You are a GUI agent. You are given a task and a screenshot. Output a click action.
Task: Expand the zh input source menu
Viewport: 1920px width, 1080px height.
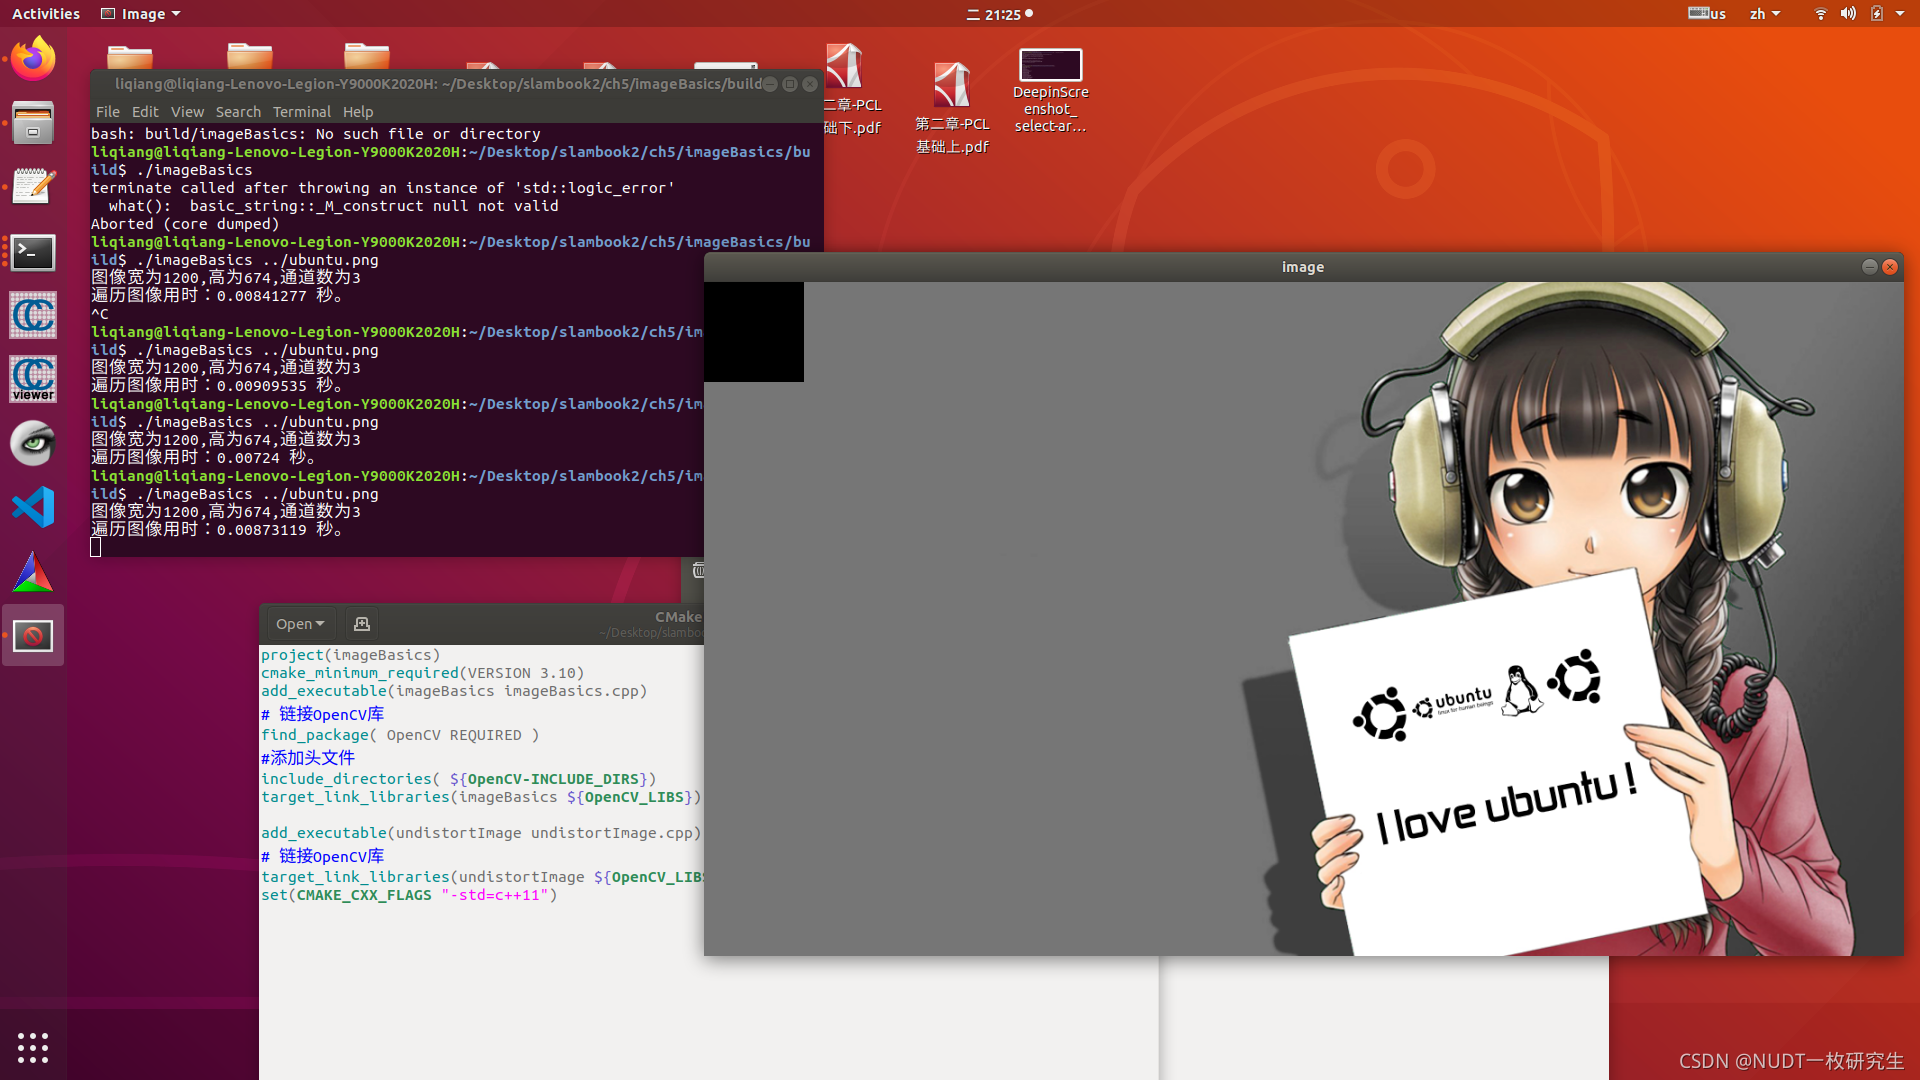pos(1764,14)
